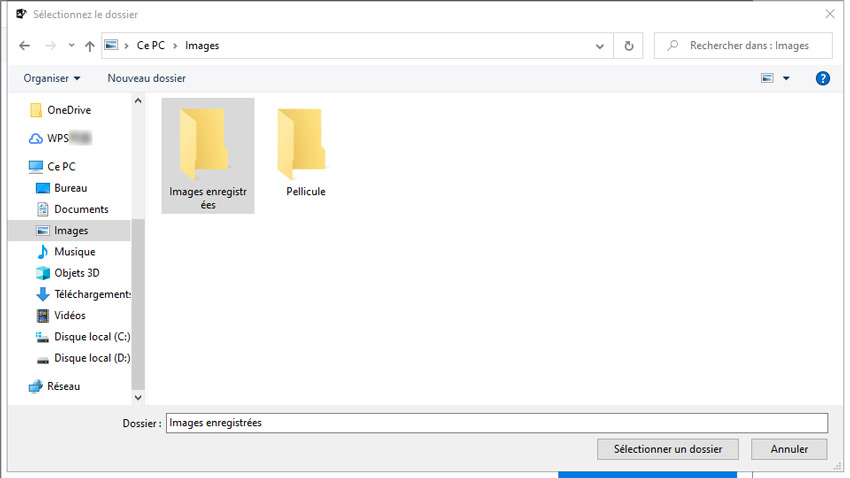850x478 pixels.
Task: Open the address bar history dropdown
Action: tap(600, 46)
